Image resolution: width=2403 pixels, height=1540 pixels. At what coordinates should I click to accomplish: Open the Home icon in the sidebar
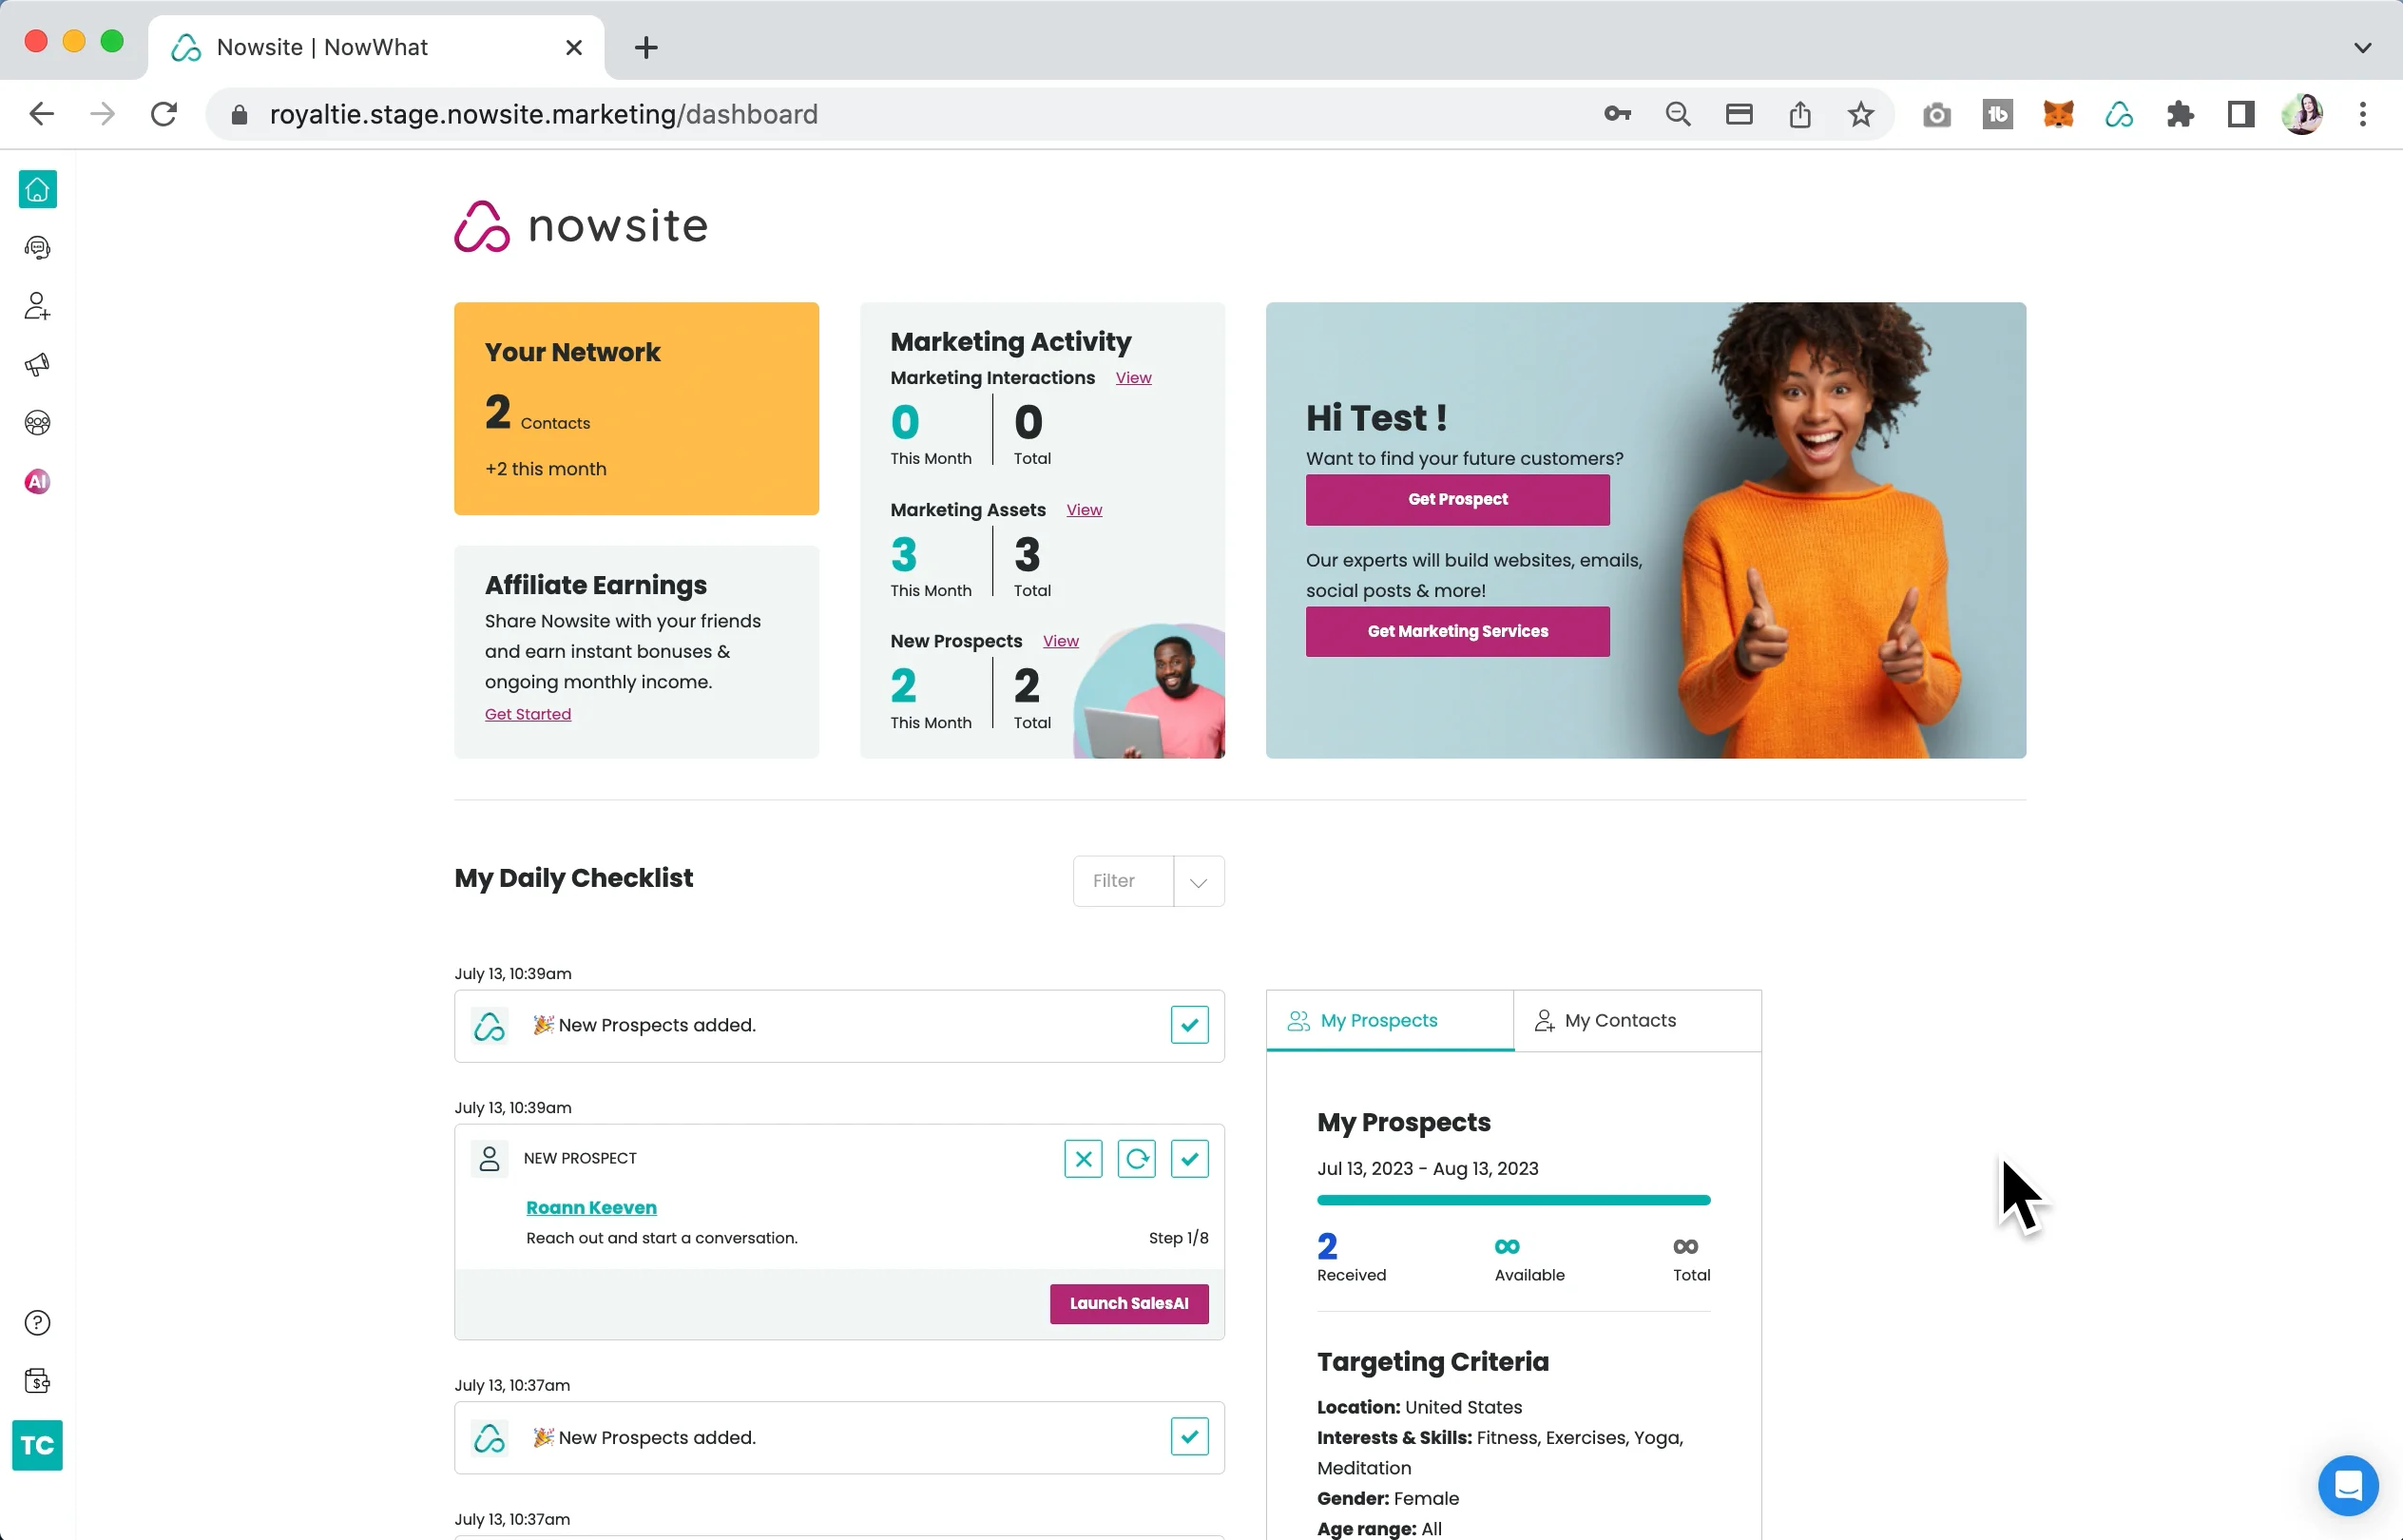(37, 189)
